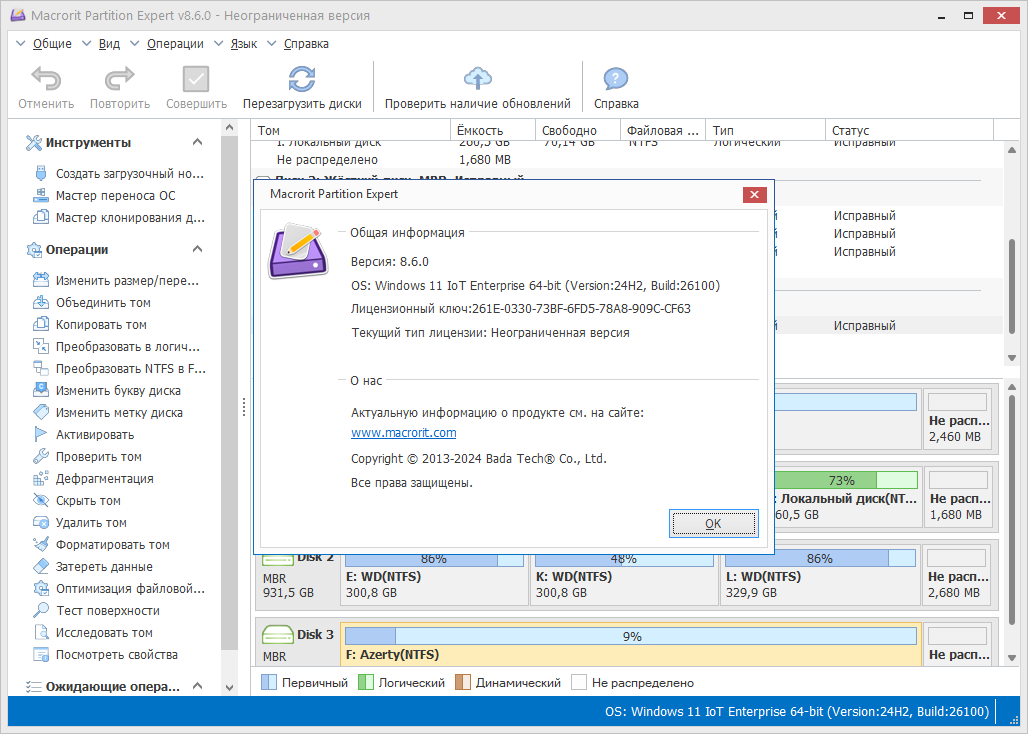Viewport: 1028px width, 734px height.
Task: Select Изменить размер/переместить icon
Action: point(41,280)
